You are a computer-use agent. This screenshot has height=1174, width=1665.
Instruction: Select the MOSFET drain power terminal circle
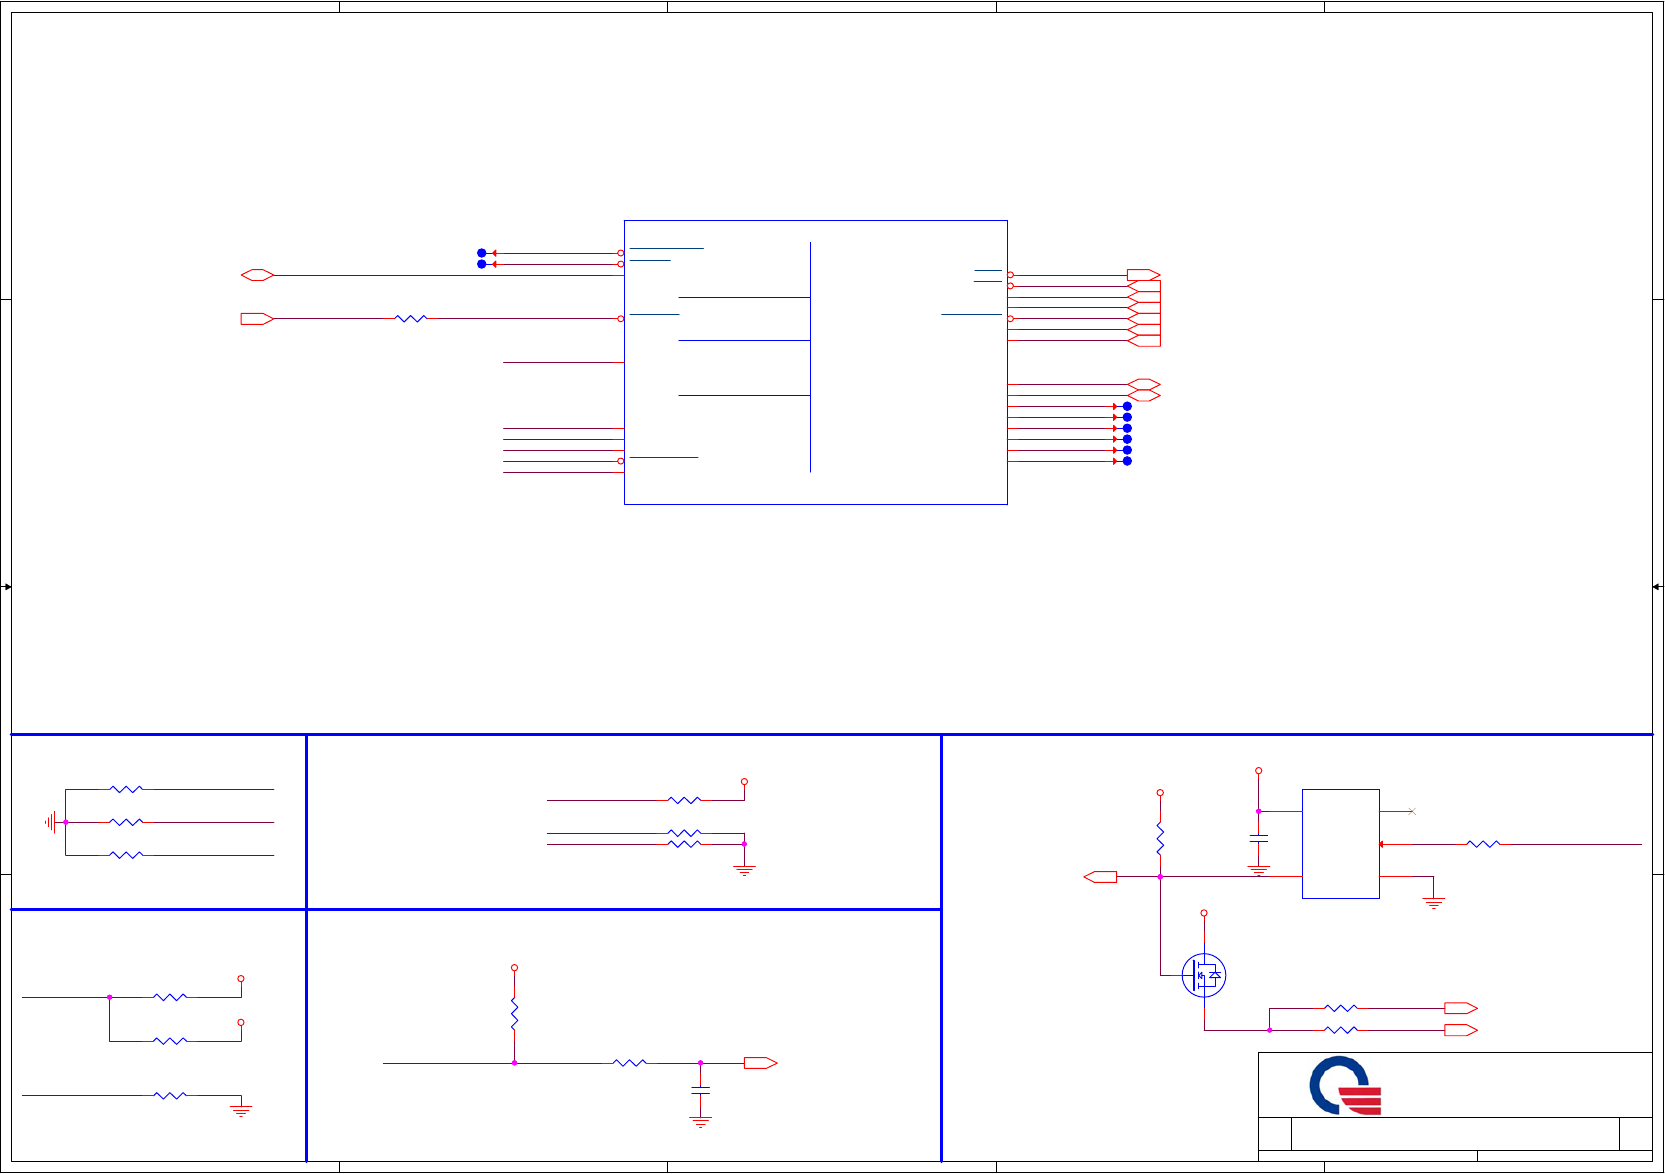click(1204, 913)
